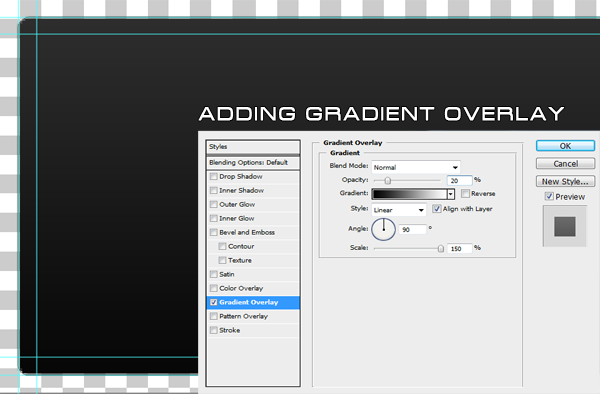The width and height of the screenshot is (600, 394).
Task: Click the Opacity value field
Action: (x=460, y=181)
